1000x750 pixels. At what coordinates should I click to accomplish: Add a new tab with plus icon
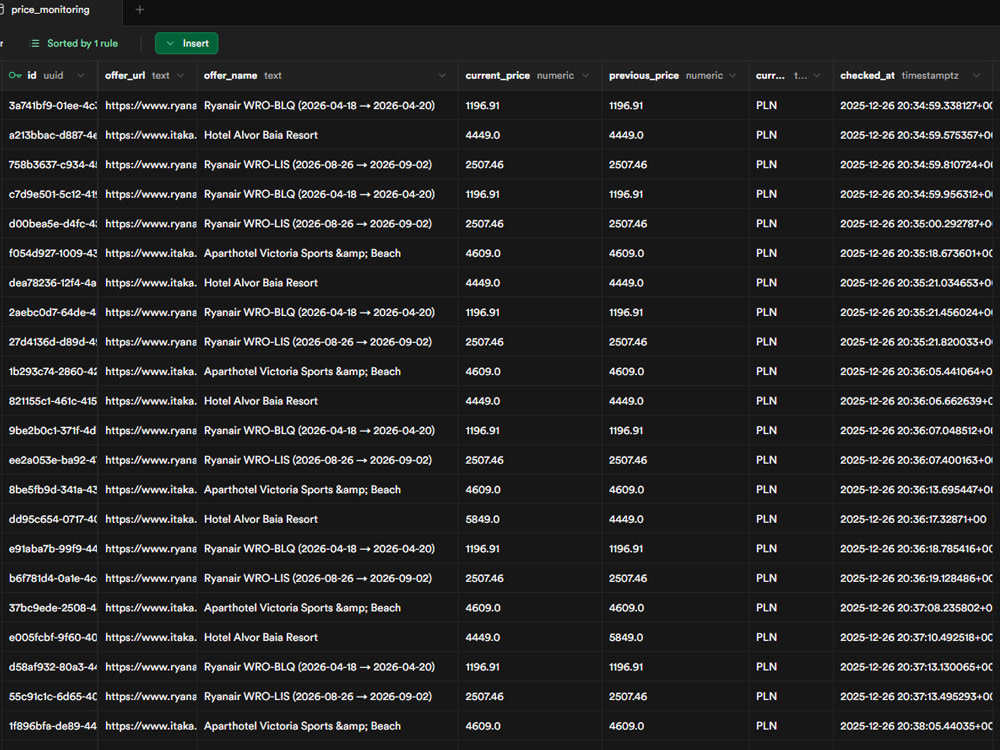140,10
